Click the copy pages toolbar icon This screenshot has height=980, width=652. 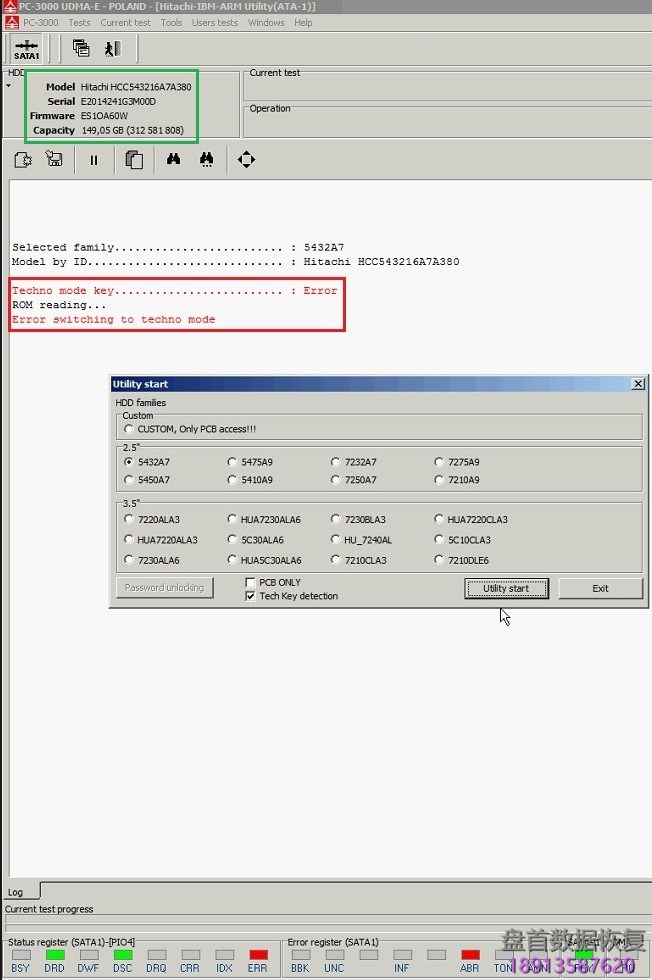(133, 159)
